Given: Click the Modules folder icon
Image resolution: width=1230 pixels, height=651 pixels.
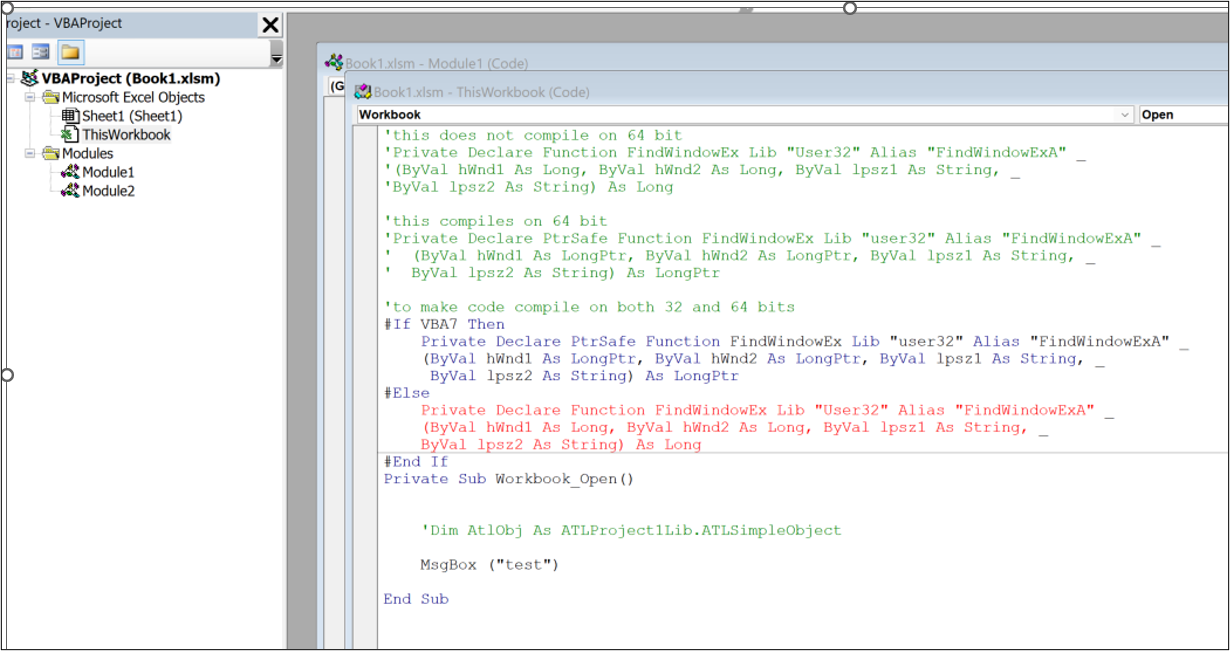Looking at the screenshot, I should click(x=51, y=153).
